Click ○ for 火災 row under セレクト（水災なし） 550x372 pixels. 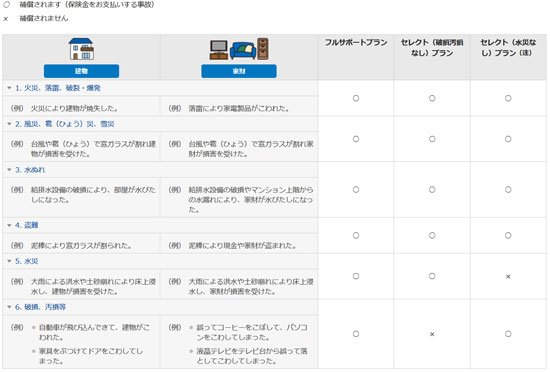pos(508,98)
